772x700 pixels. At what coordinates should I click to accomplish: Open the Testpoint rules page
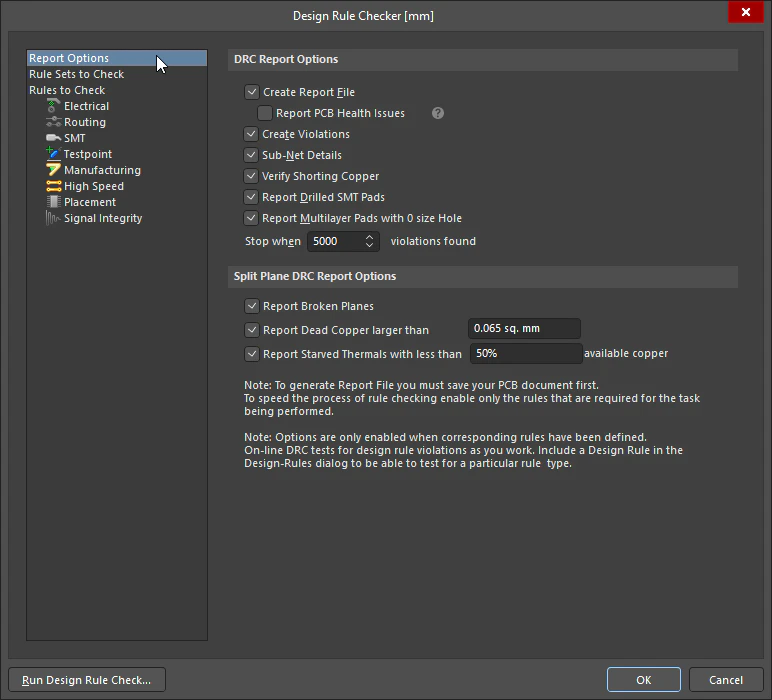click(x=88, y=154)
